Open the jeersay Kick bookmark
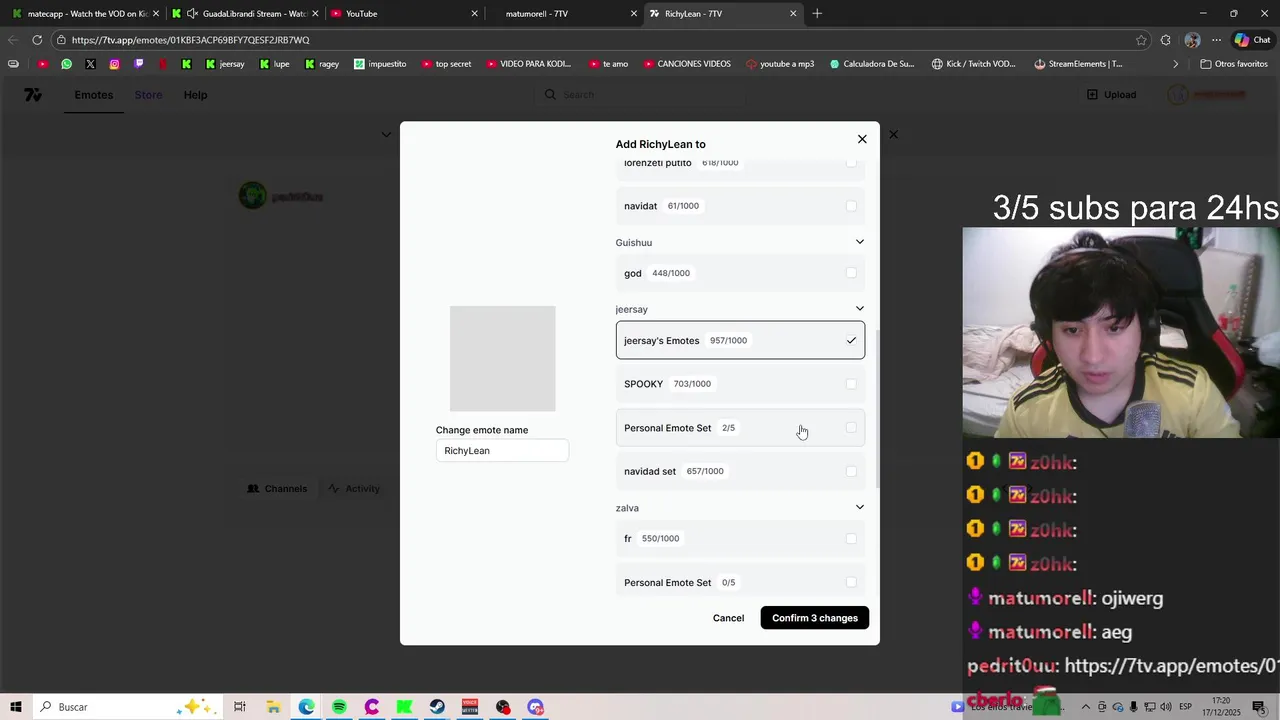Image resolution: width=1280 pixels, height=720 pixels. tap(225, 64)
